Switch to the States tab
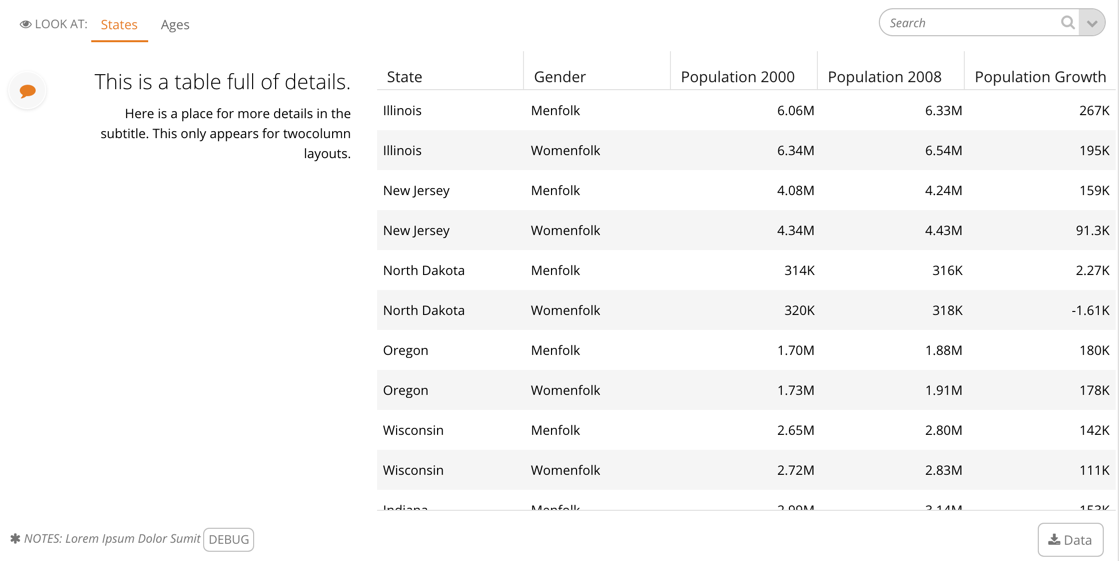This screenshot has height=561, width=1119. point(119,25)
